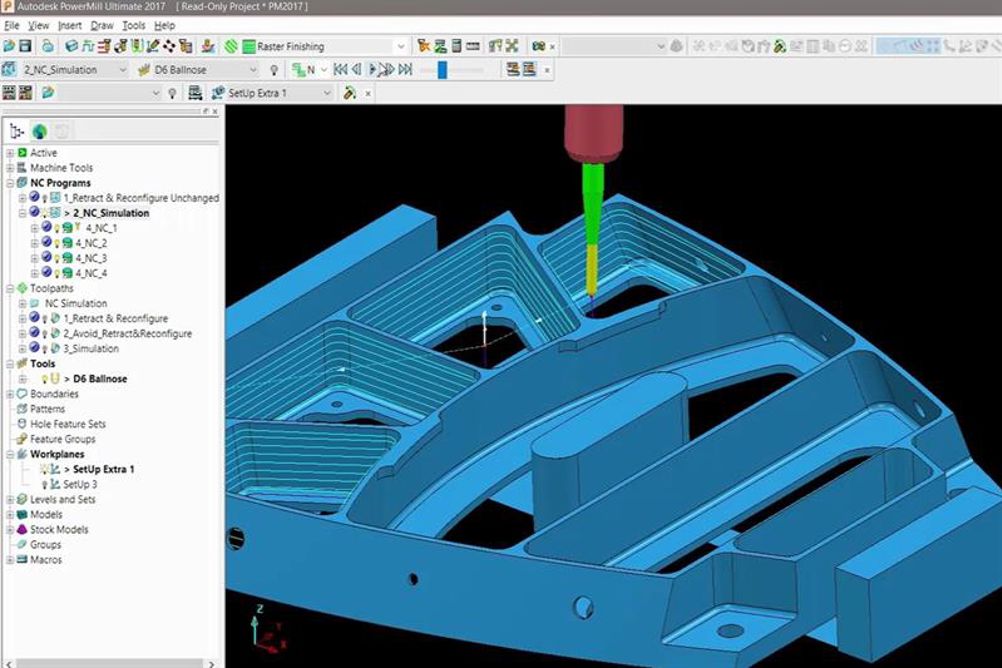Open the 2_NC_Simulation dropdown in toolbar

point(123,70)
